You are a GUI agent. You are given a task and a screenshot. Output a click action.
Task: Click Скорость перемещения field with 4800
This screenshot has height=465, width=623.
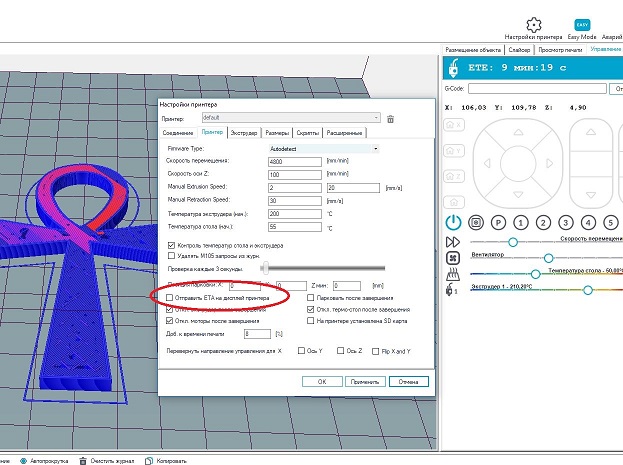click(x=295, y=161)
